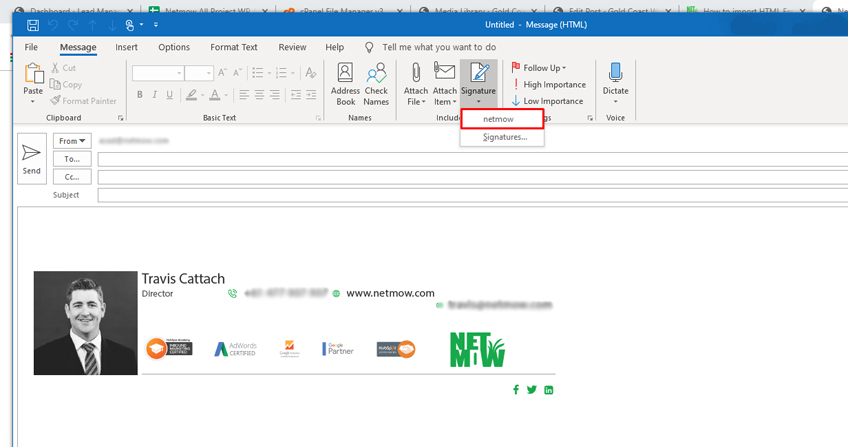Click the Signature ribbon button
This screenshot has height=447, width=848.
(x=478, y=84)
